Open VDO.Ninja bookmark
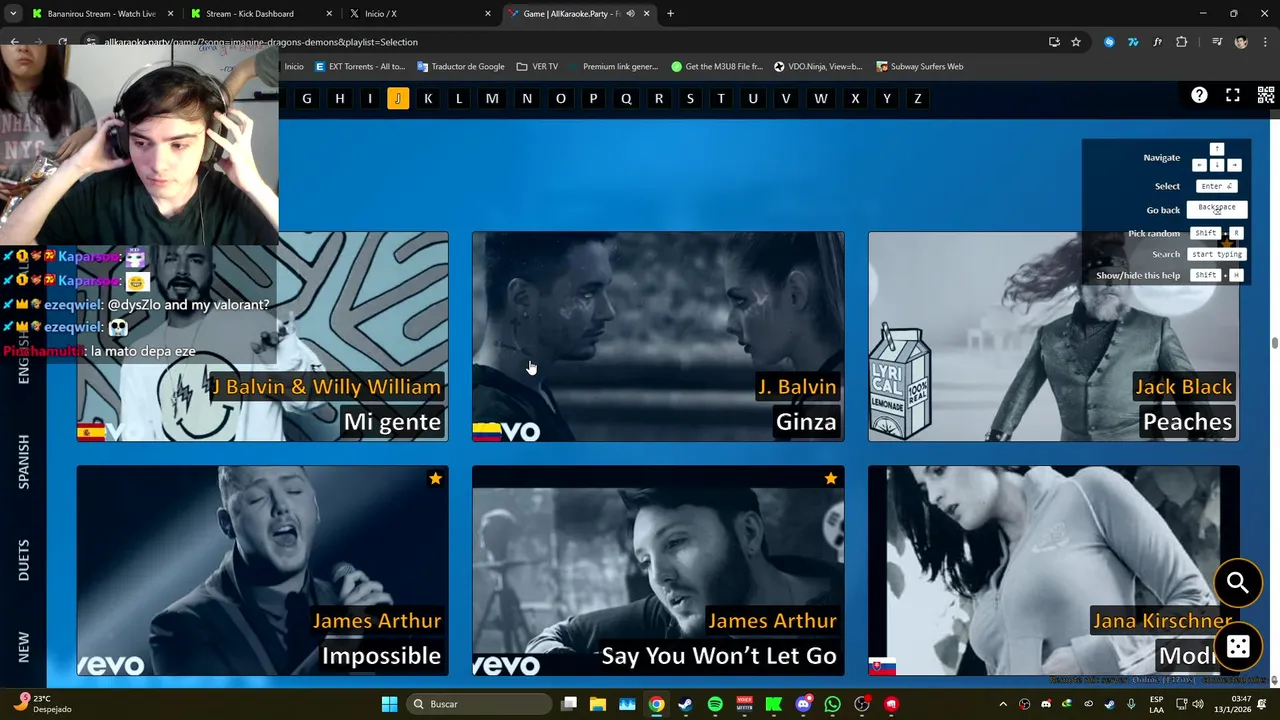1280x720 pixels. pyautogui.click(x=818, y=67)
